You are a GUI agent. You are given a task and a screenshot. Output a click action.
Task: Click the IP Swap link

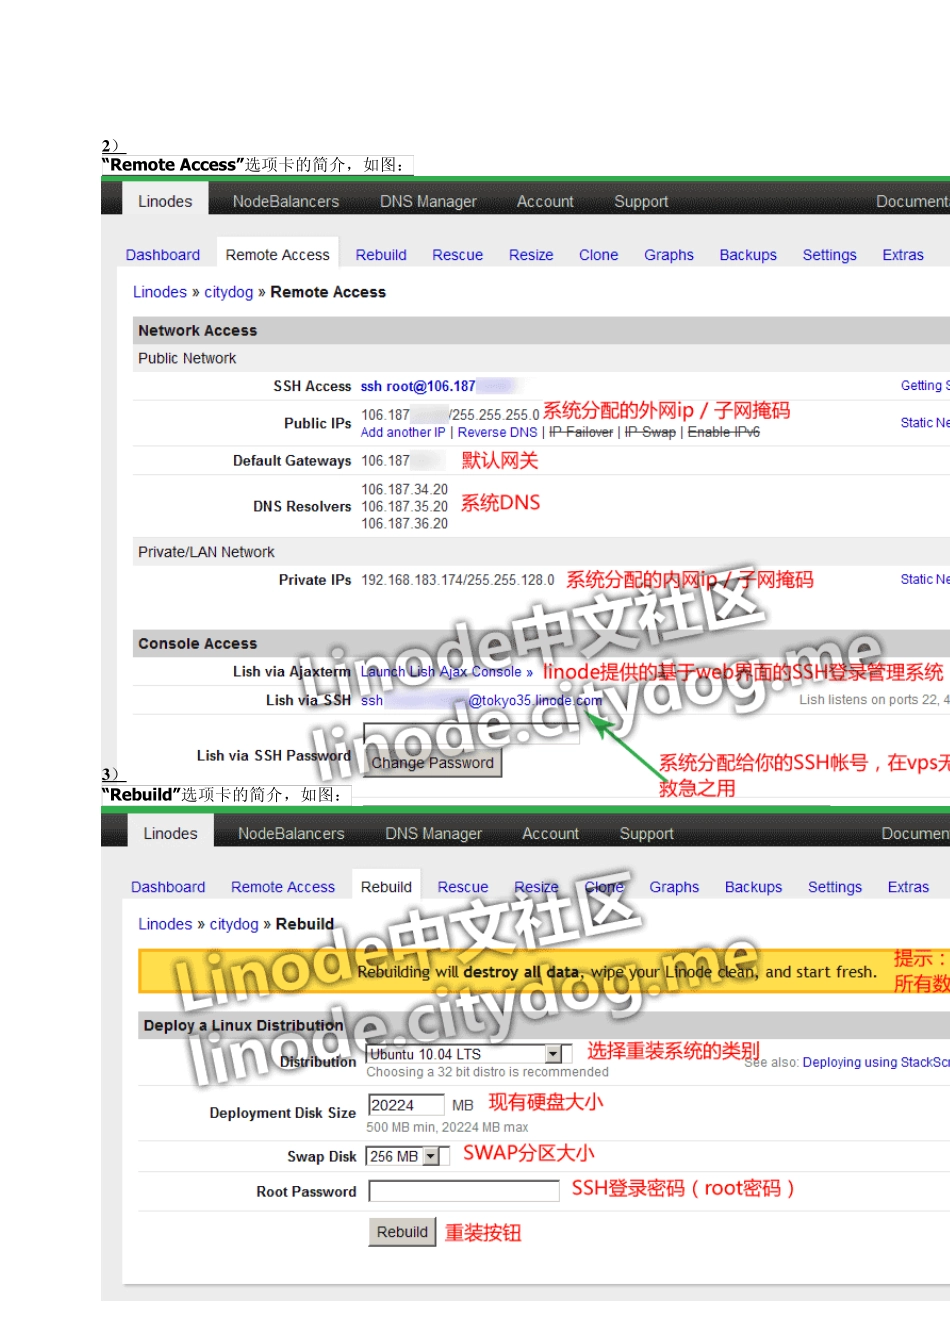650,432
